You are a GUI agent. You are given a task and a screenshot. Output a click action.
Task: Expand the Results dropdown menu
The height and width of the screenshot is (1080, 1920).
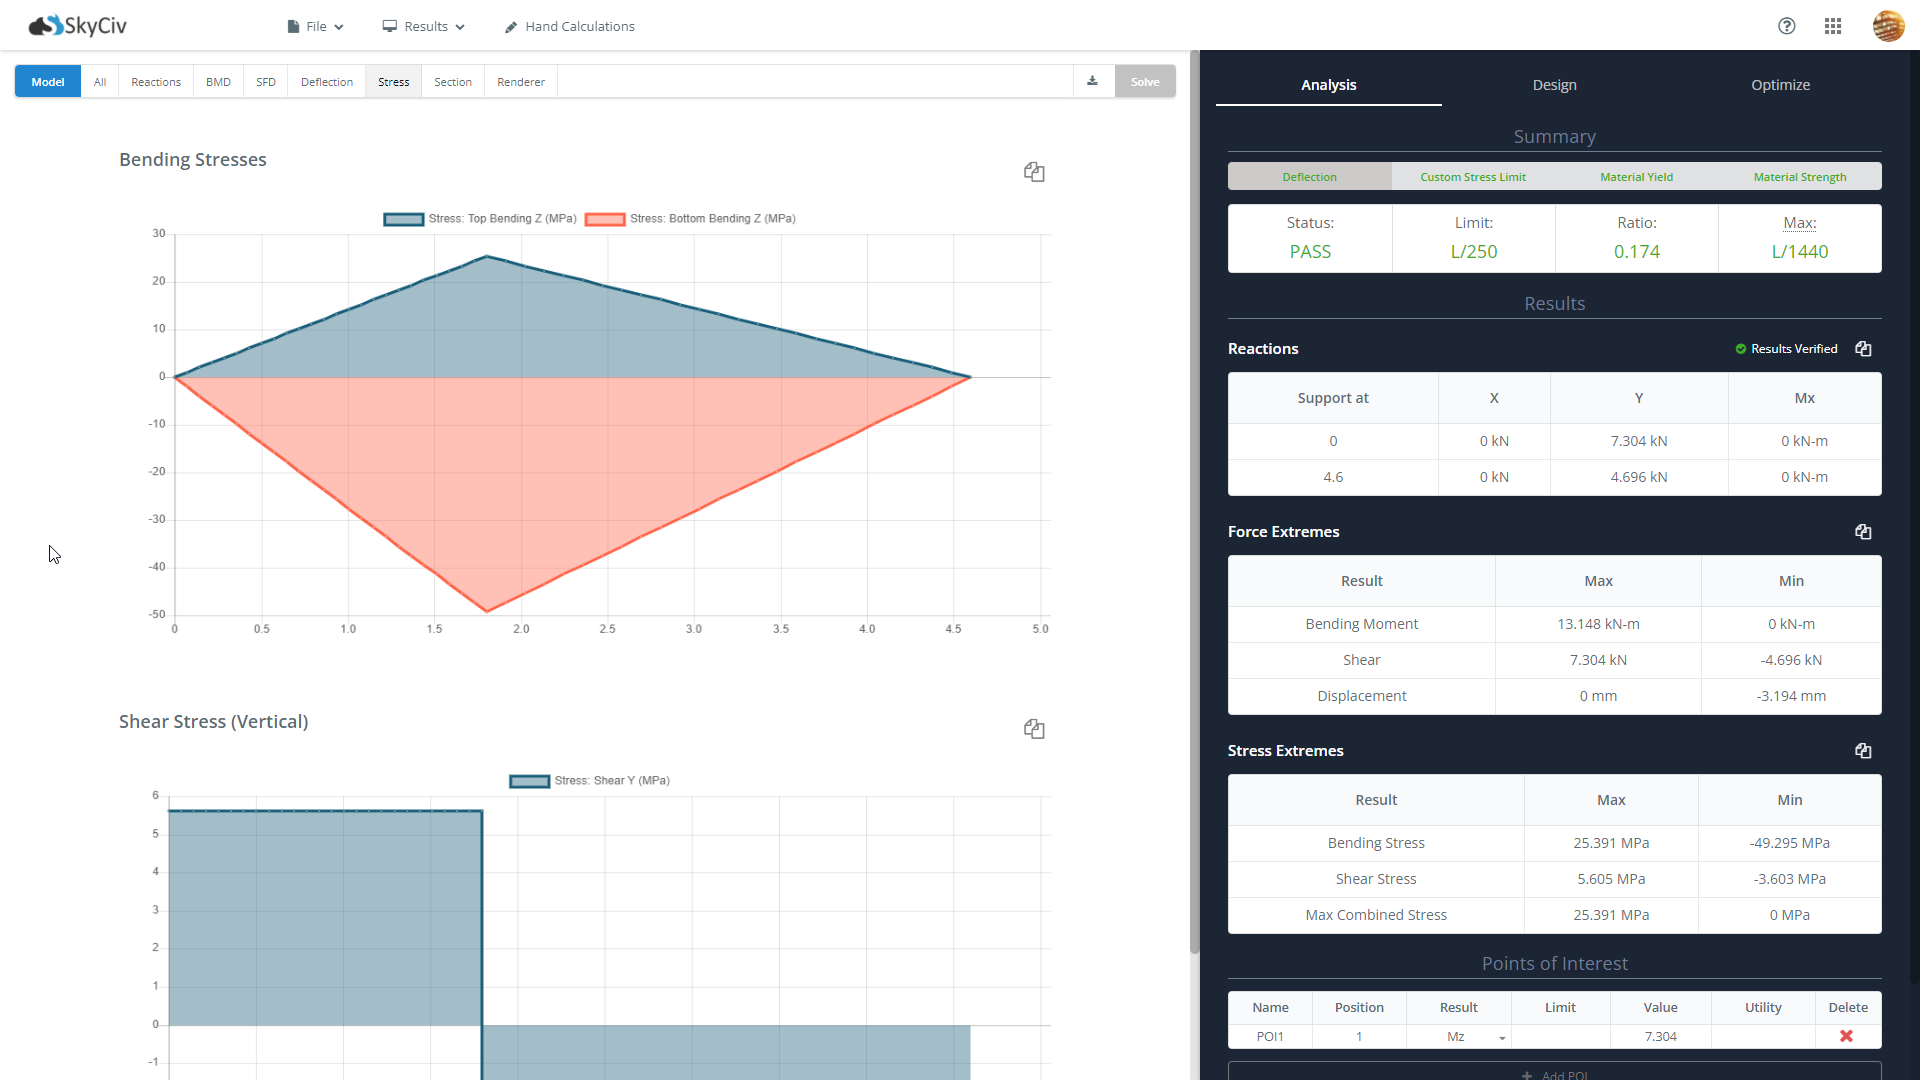(425, 27)
